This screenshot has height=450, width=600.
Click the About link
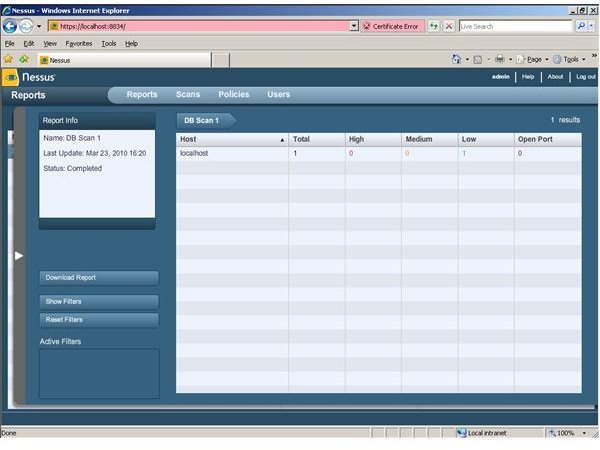click(x=555, y=77)
